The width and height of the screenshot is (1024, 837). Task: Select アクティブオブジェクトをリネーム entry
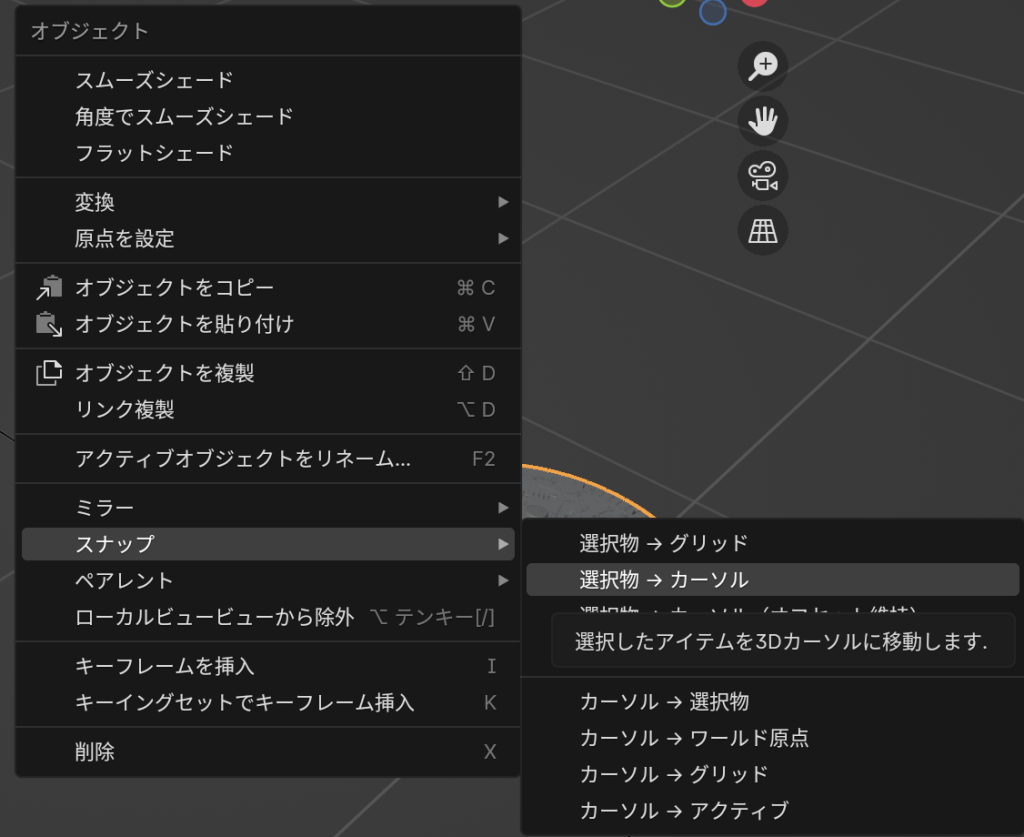coord(243,459)
